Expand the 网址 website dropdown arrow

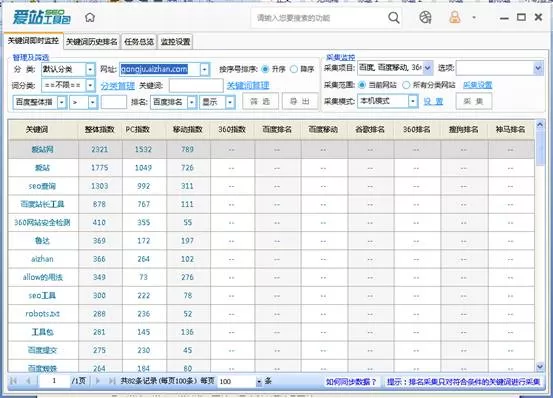[x=205, y=69]
